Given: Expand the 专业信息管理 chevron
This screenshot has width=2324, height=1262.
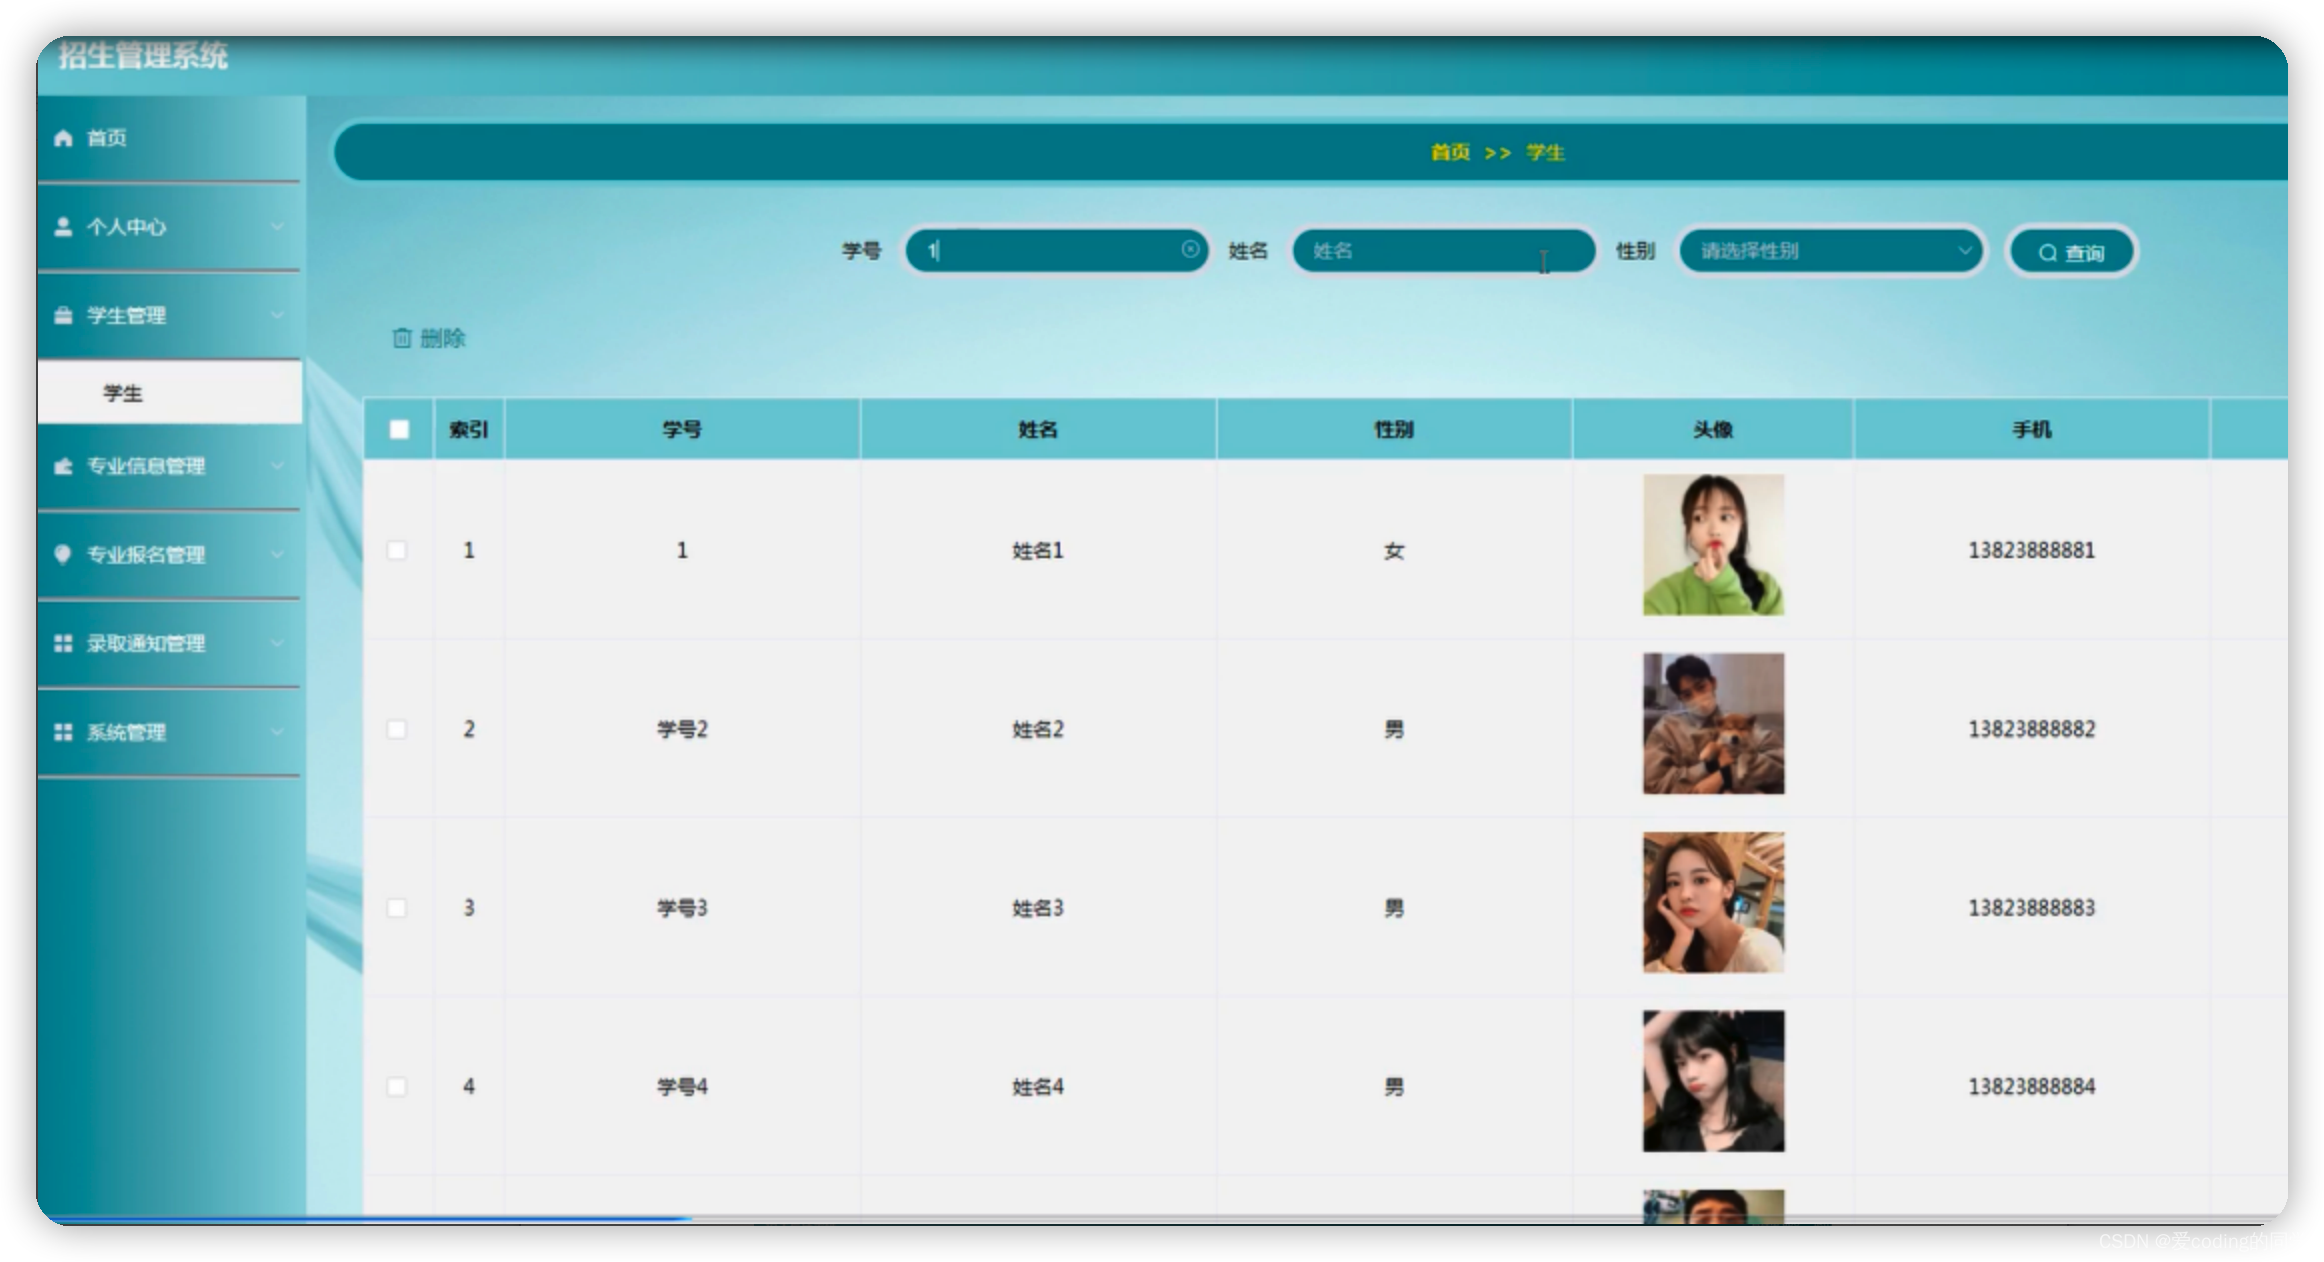Looking at the screenshot, I should coord(277,466).
